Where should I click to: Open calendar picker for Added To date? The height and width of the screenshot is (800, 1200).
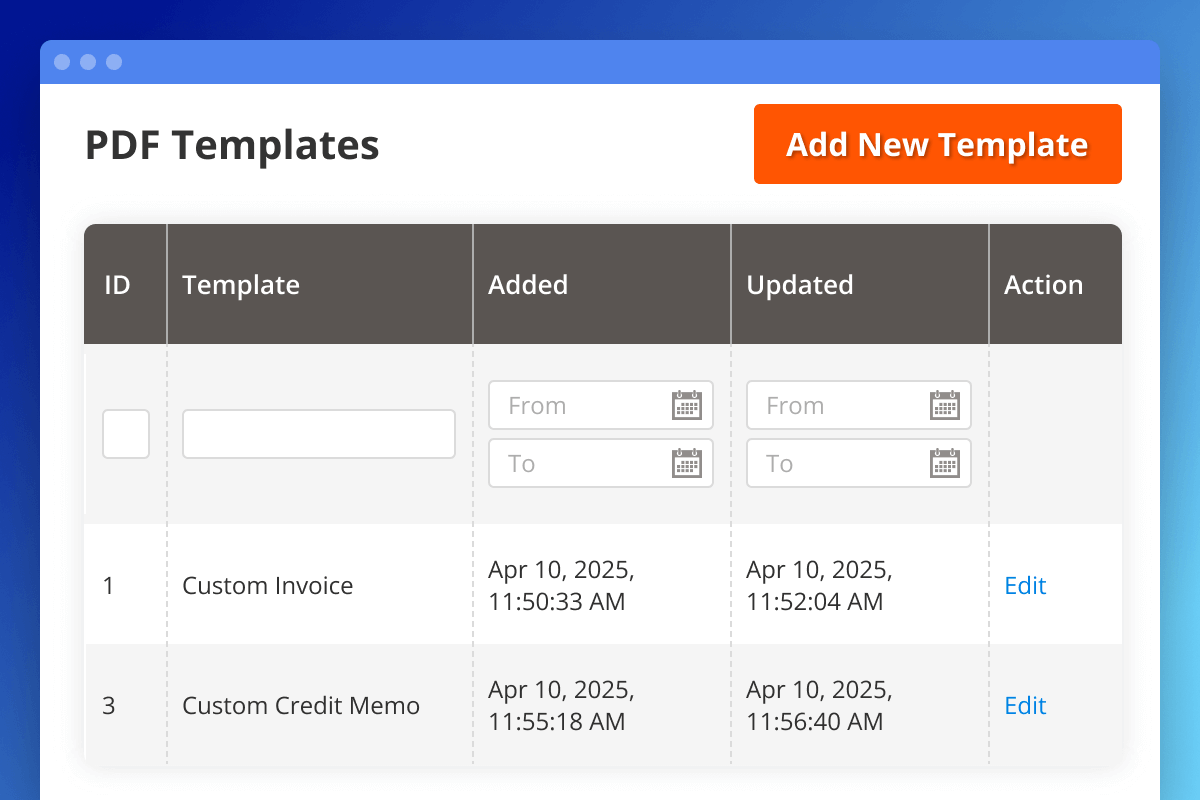686,463
